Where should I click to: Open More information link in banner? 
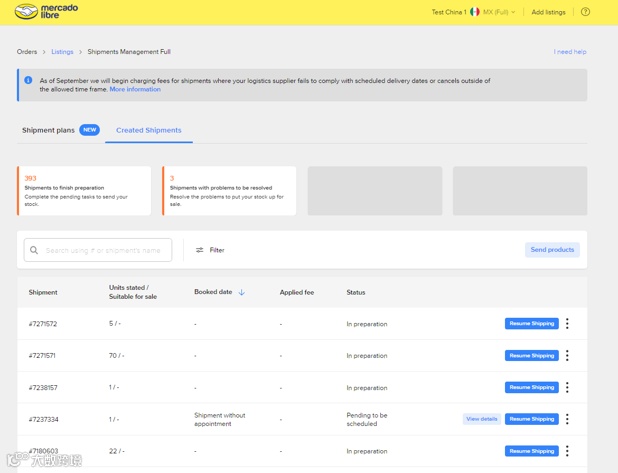coord(135,89)
